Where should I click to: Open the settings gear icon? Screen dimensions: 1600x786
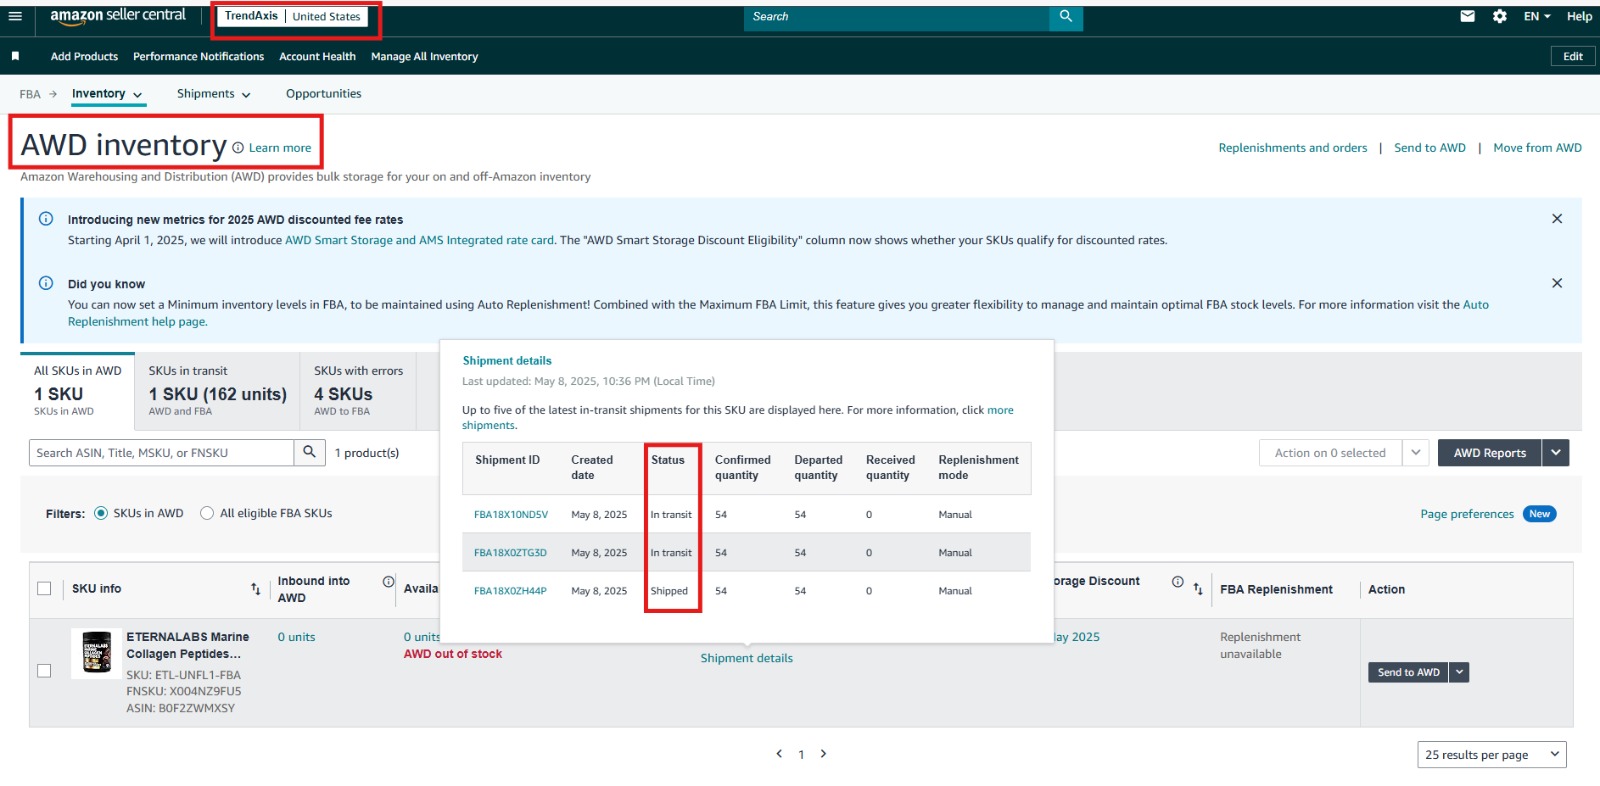[1500, 16]
